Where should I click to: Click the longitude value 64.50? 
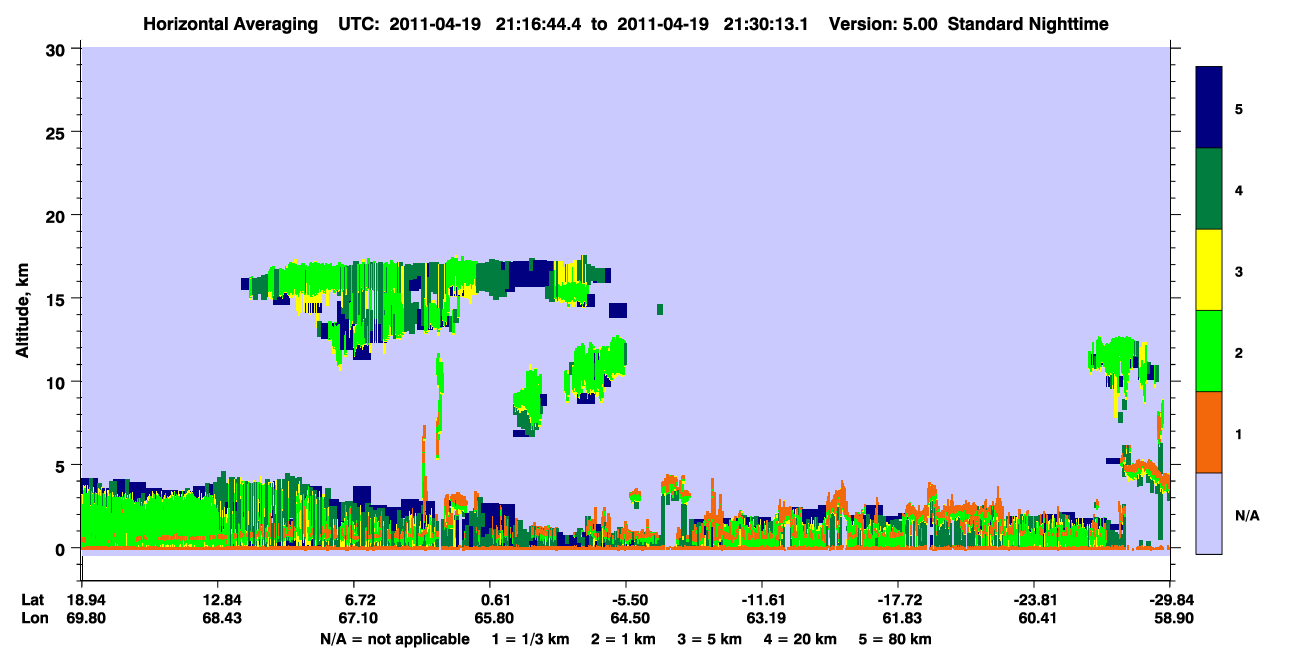[630, 618]
